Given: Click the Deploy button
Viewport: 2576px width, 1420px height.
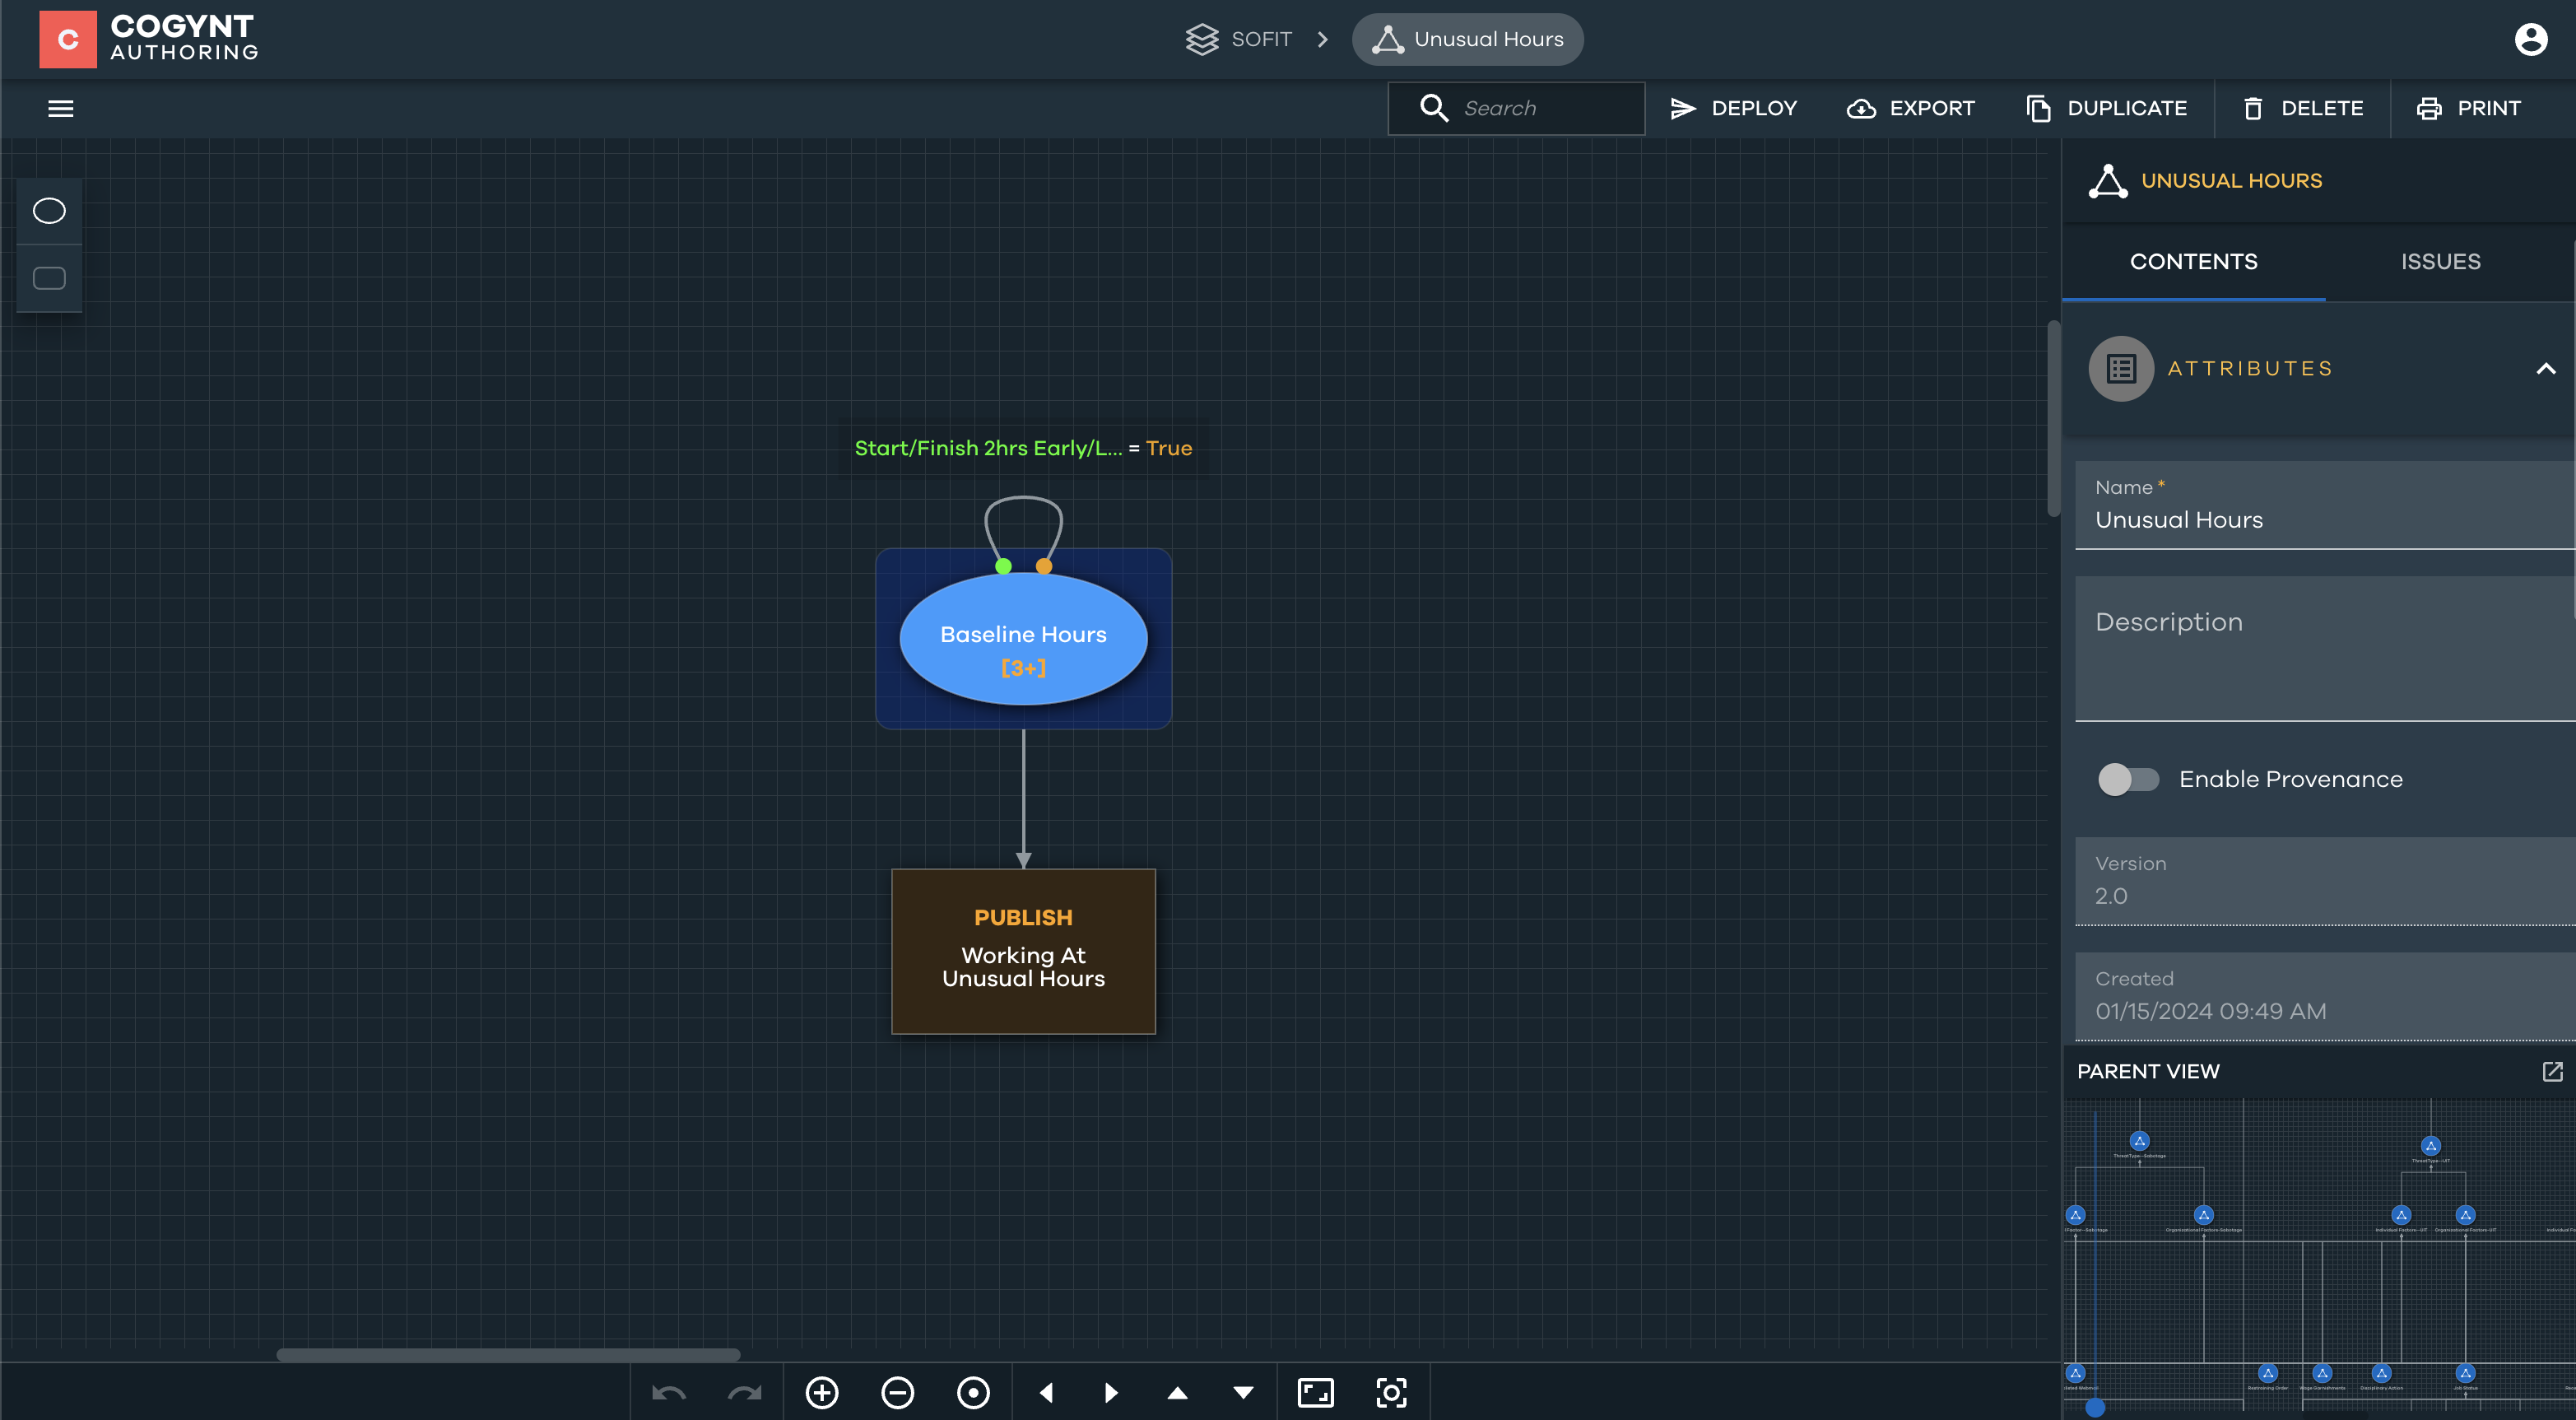Looking at the screenshot, I should click(1733, 108).
